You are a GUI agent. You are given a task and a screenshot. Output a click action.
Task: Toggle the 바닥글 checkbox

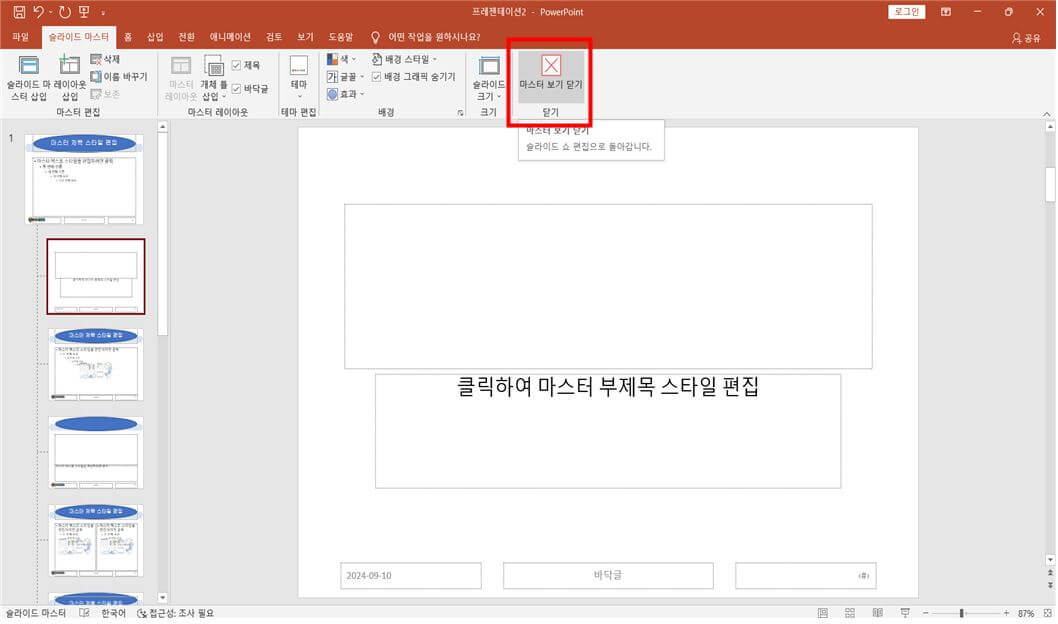pyautogui.click(x=236, y=88)
